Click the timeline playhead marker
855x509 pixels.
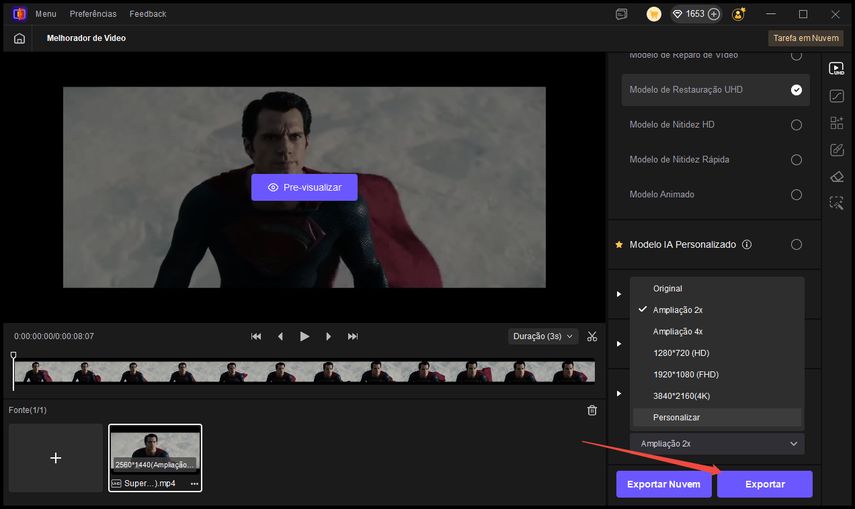coord(14,356)
